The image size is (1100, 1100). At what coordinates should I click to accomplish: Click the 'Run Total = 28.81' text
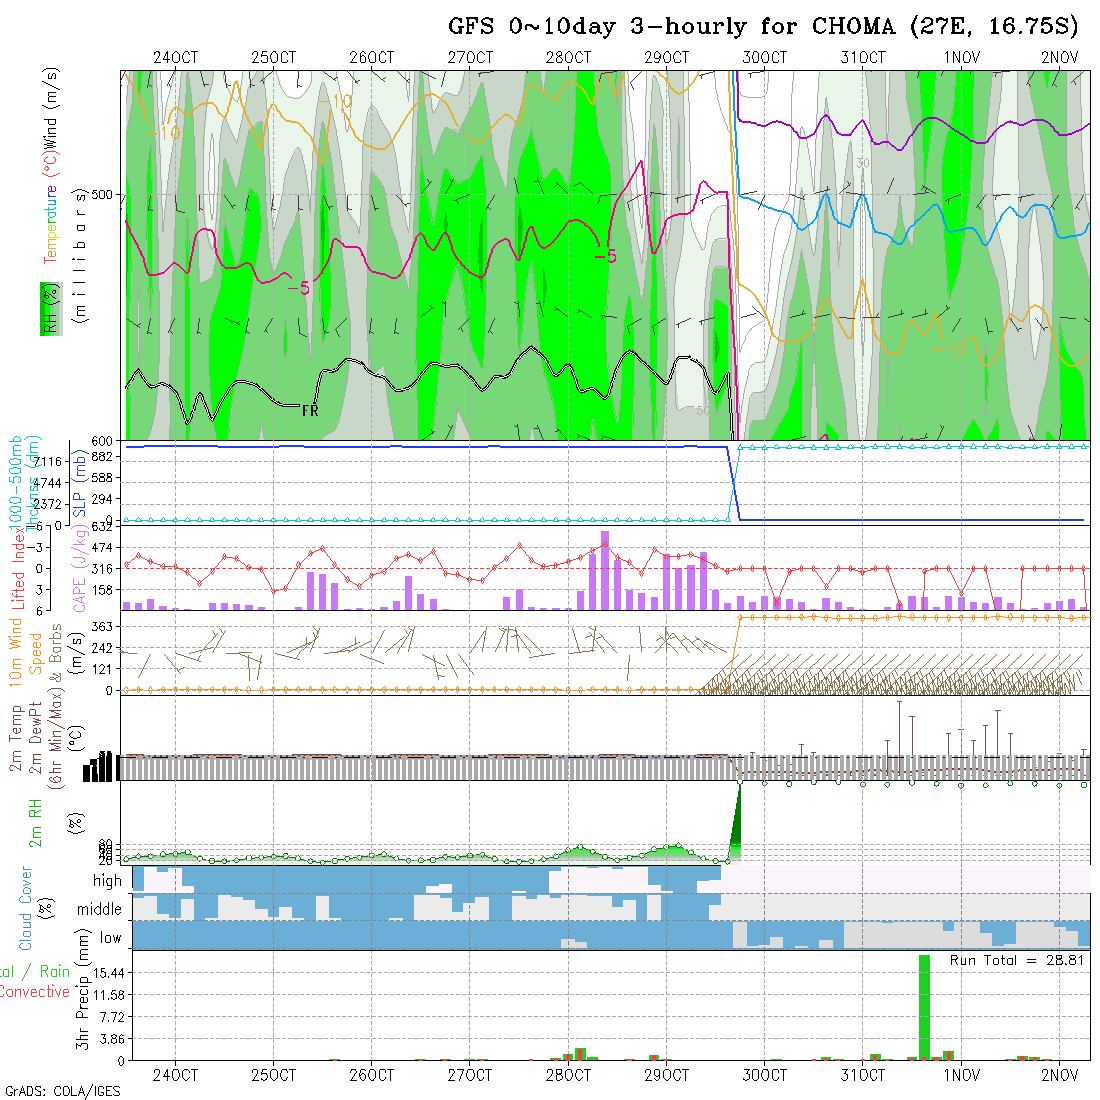(x=1017, y=959)
